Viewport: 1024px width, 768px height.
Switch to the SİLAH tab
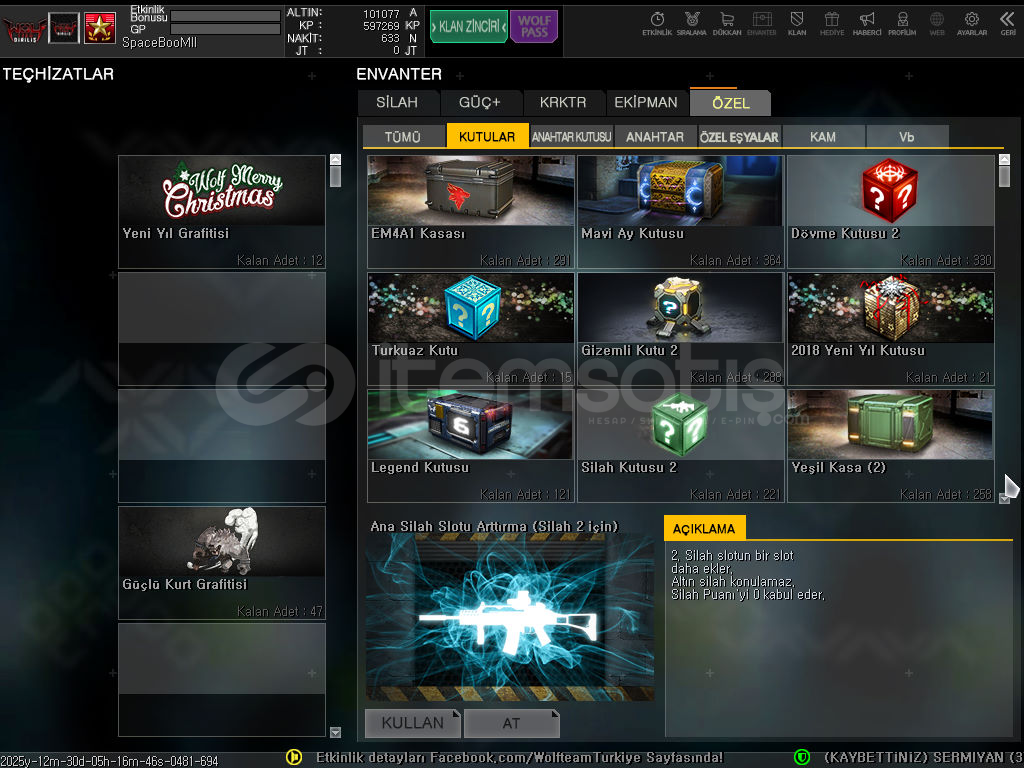tap(398, 103)
